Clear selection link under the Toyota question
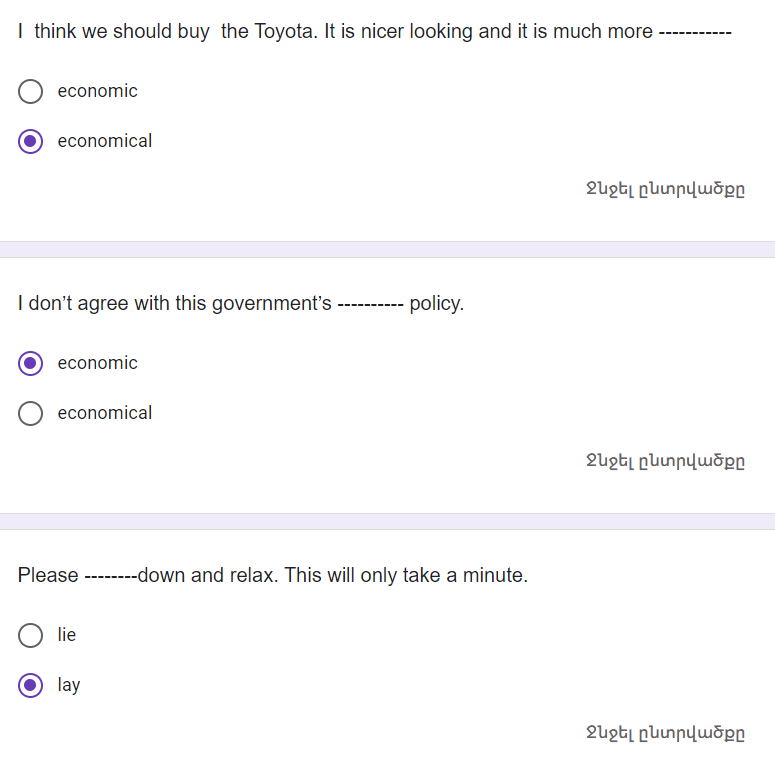The height and width of the screenshot is (775, 775). coord(665,189)
